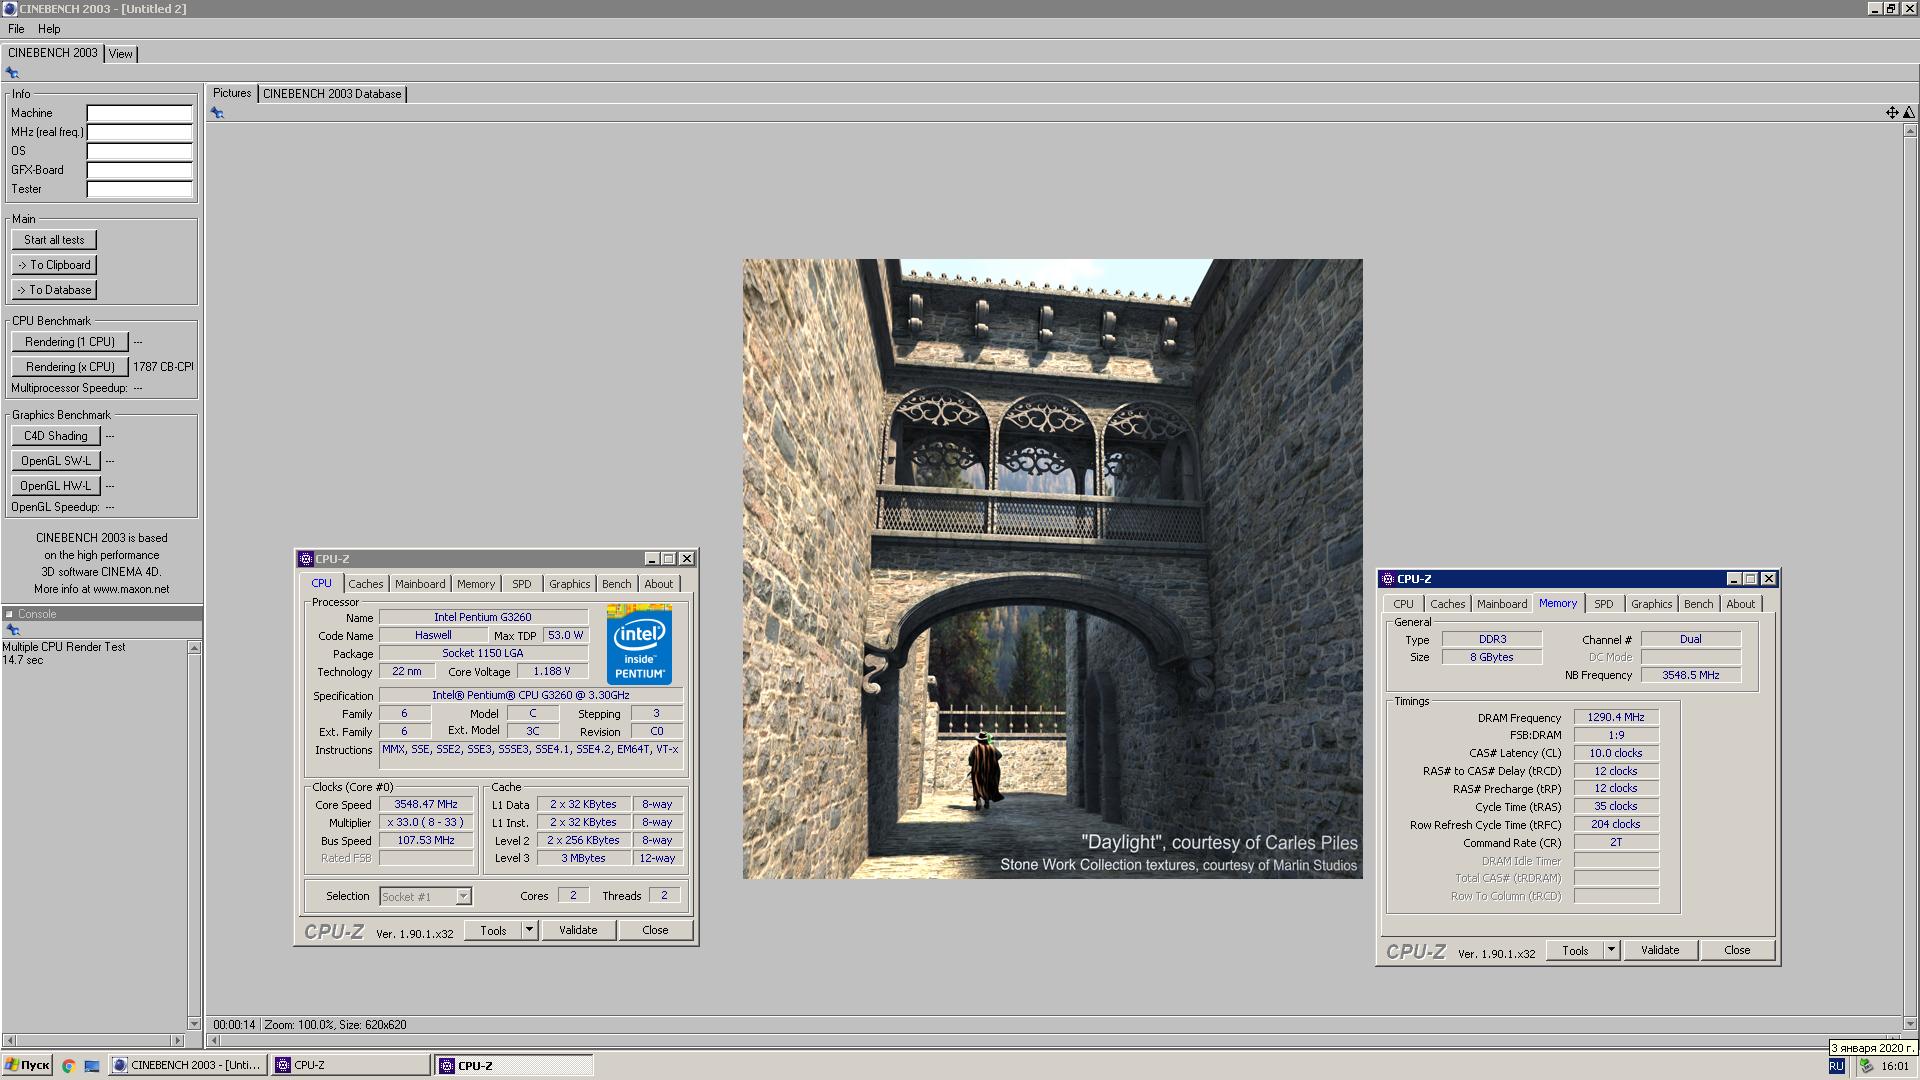Click Tools button in right CPU-Z window
The width and height of the screenshot is (1920, 1080).
1575,950
